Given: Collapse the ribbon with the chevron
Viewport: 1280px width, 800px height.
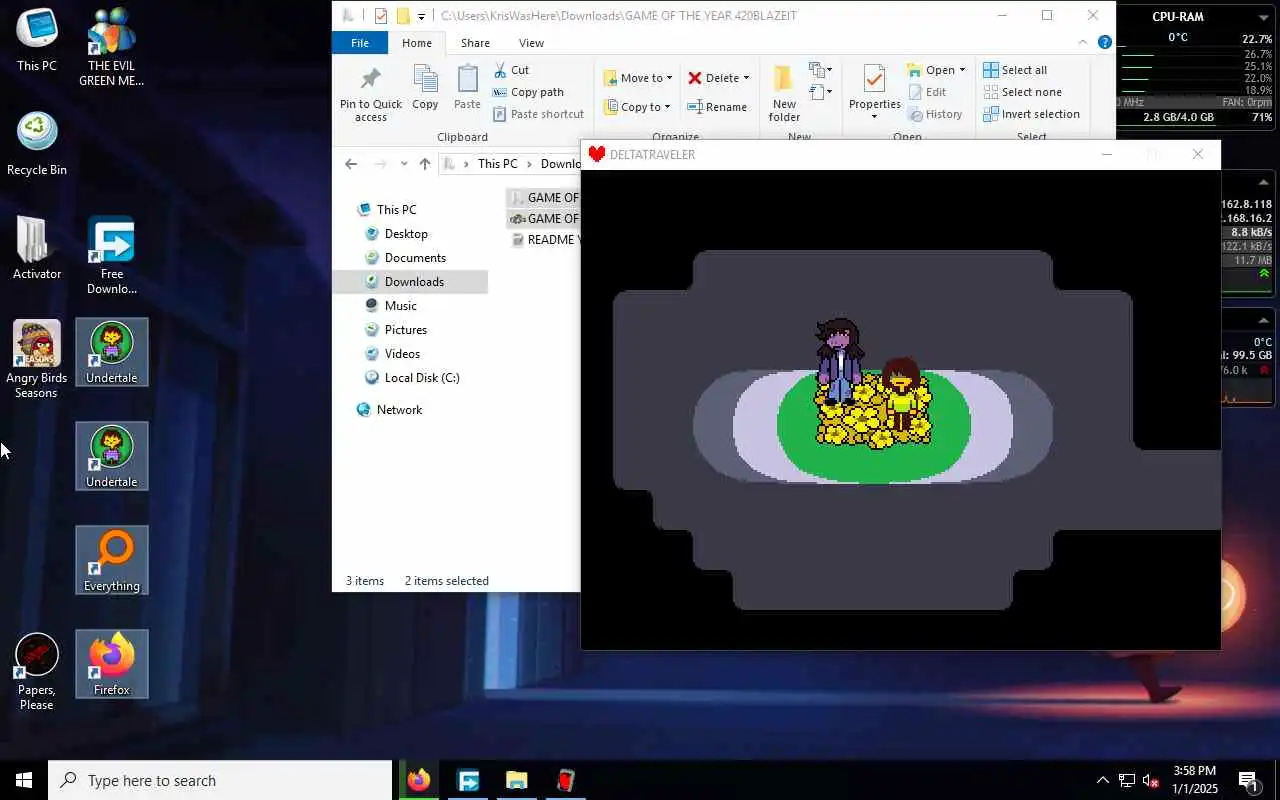Looking at the screenshot, I should 1082,42.
